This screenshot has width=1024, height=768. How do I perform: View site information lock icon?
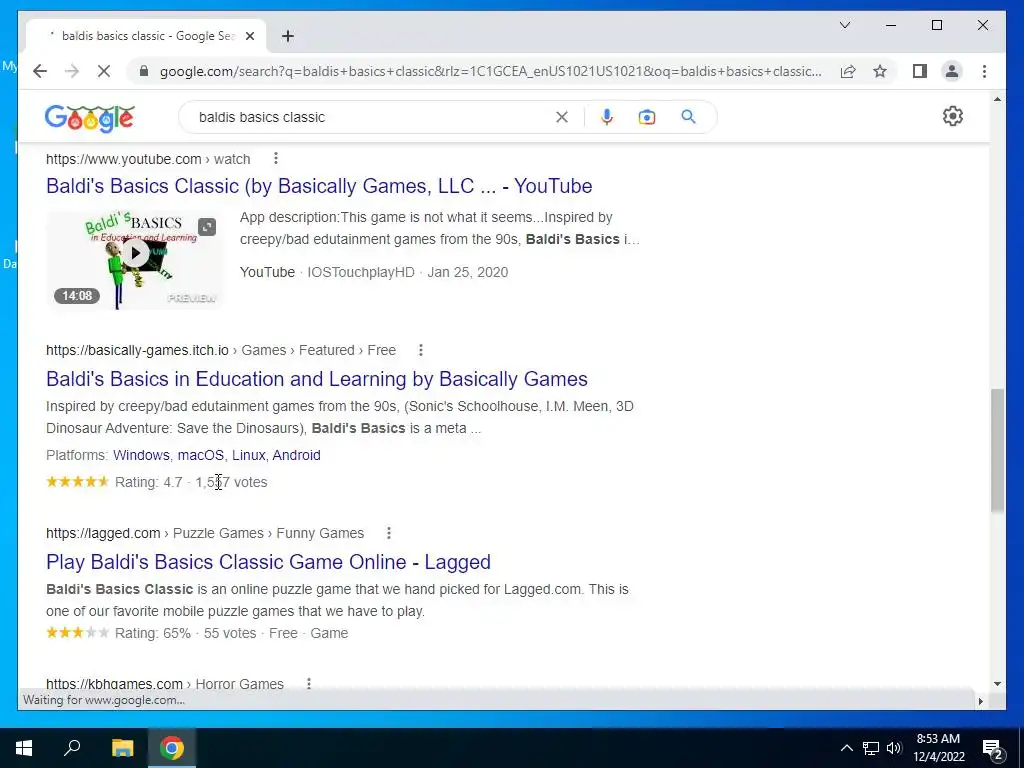(144, 71)
